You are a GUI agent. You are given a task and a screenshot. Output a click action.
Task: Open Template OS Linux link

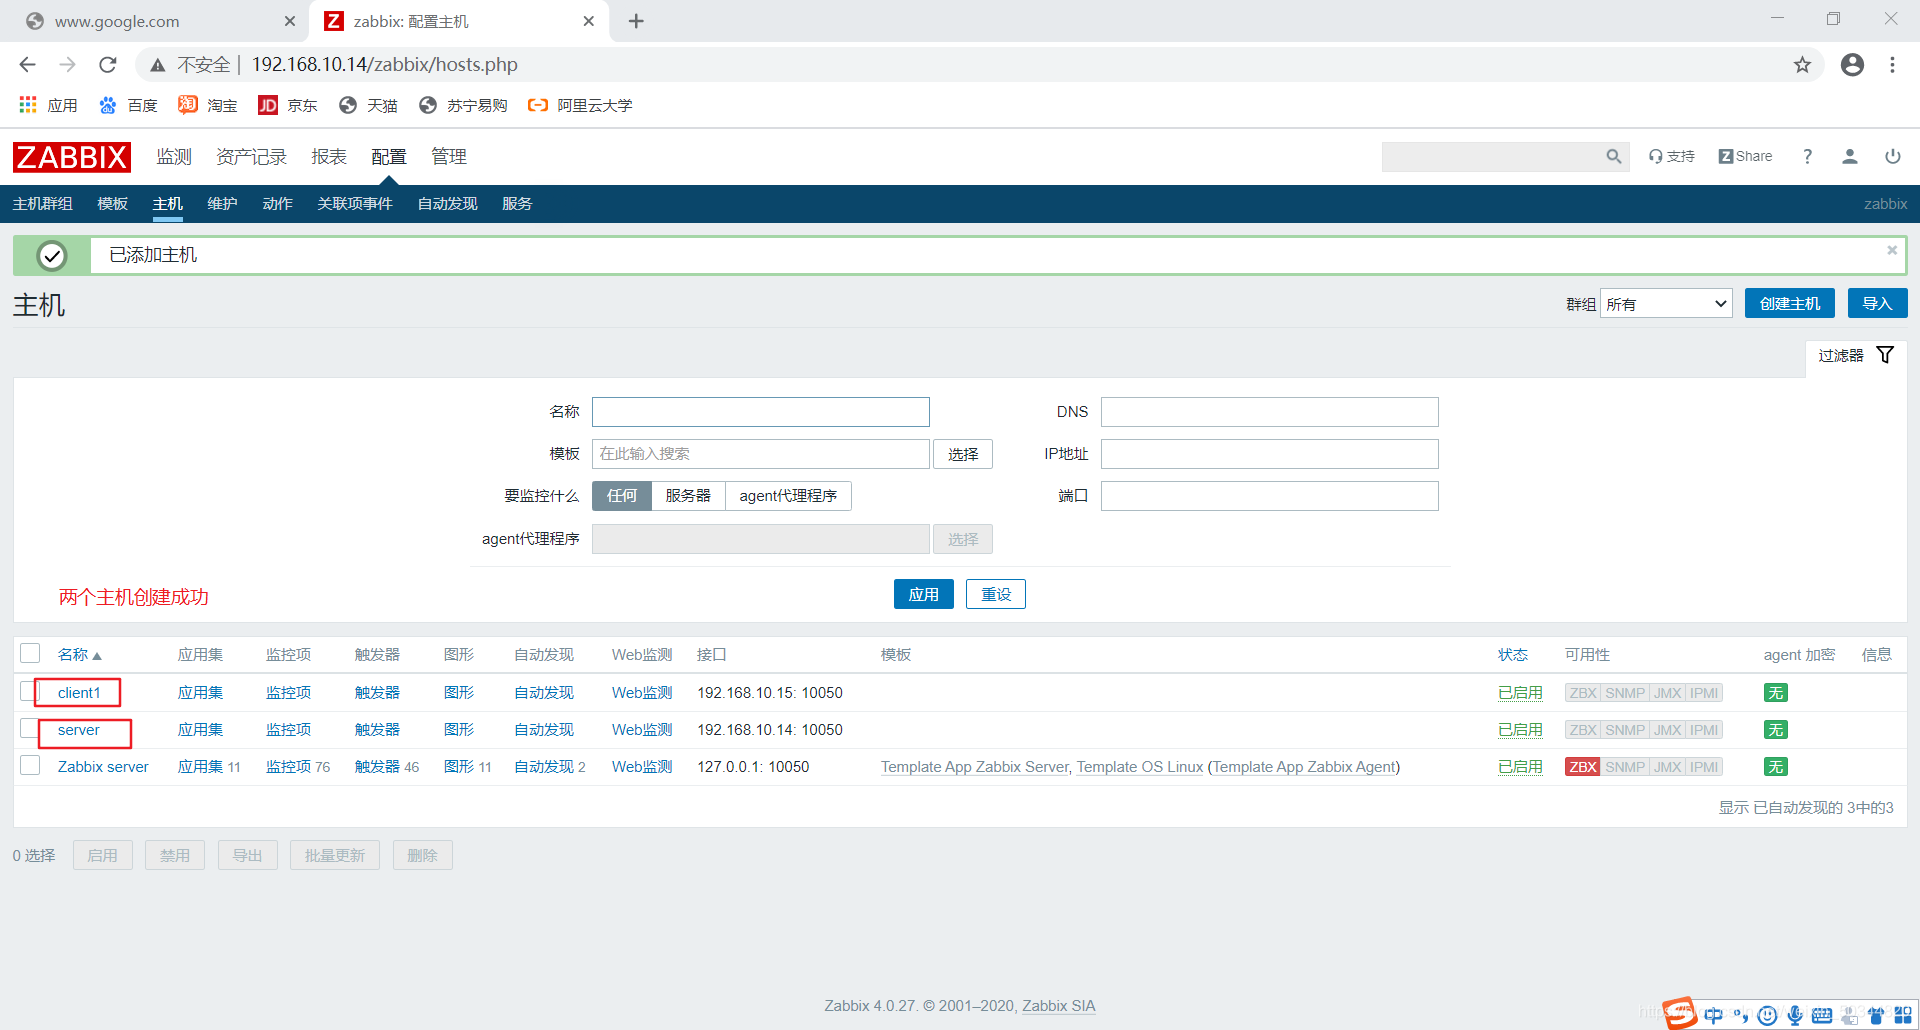pos(1140,767)
